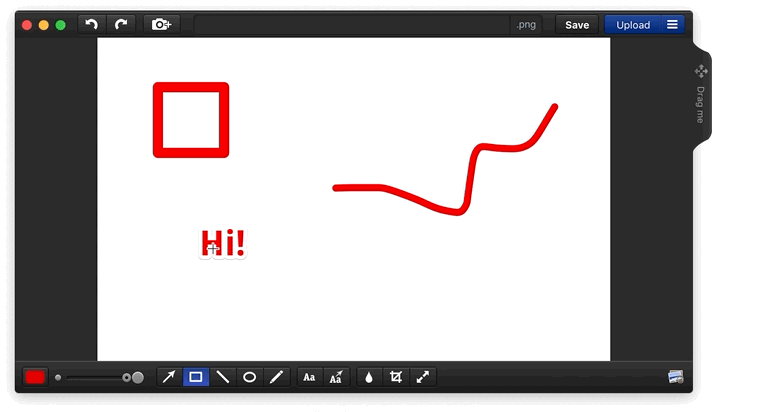Choose the large text size tool
This screenshot has height=412, width=763.
tap(336, 377)
